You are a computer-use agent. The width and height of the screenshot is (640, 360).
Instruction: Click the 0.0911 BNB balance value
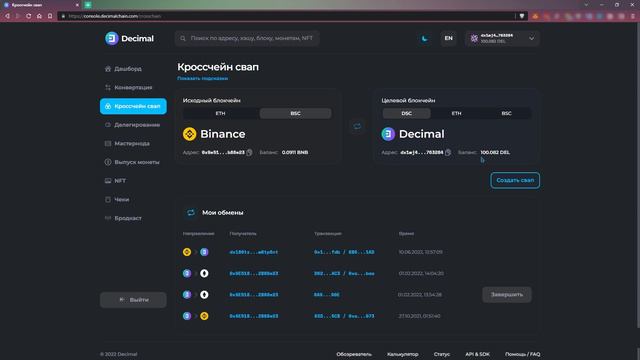click(295, 153)
